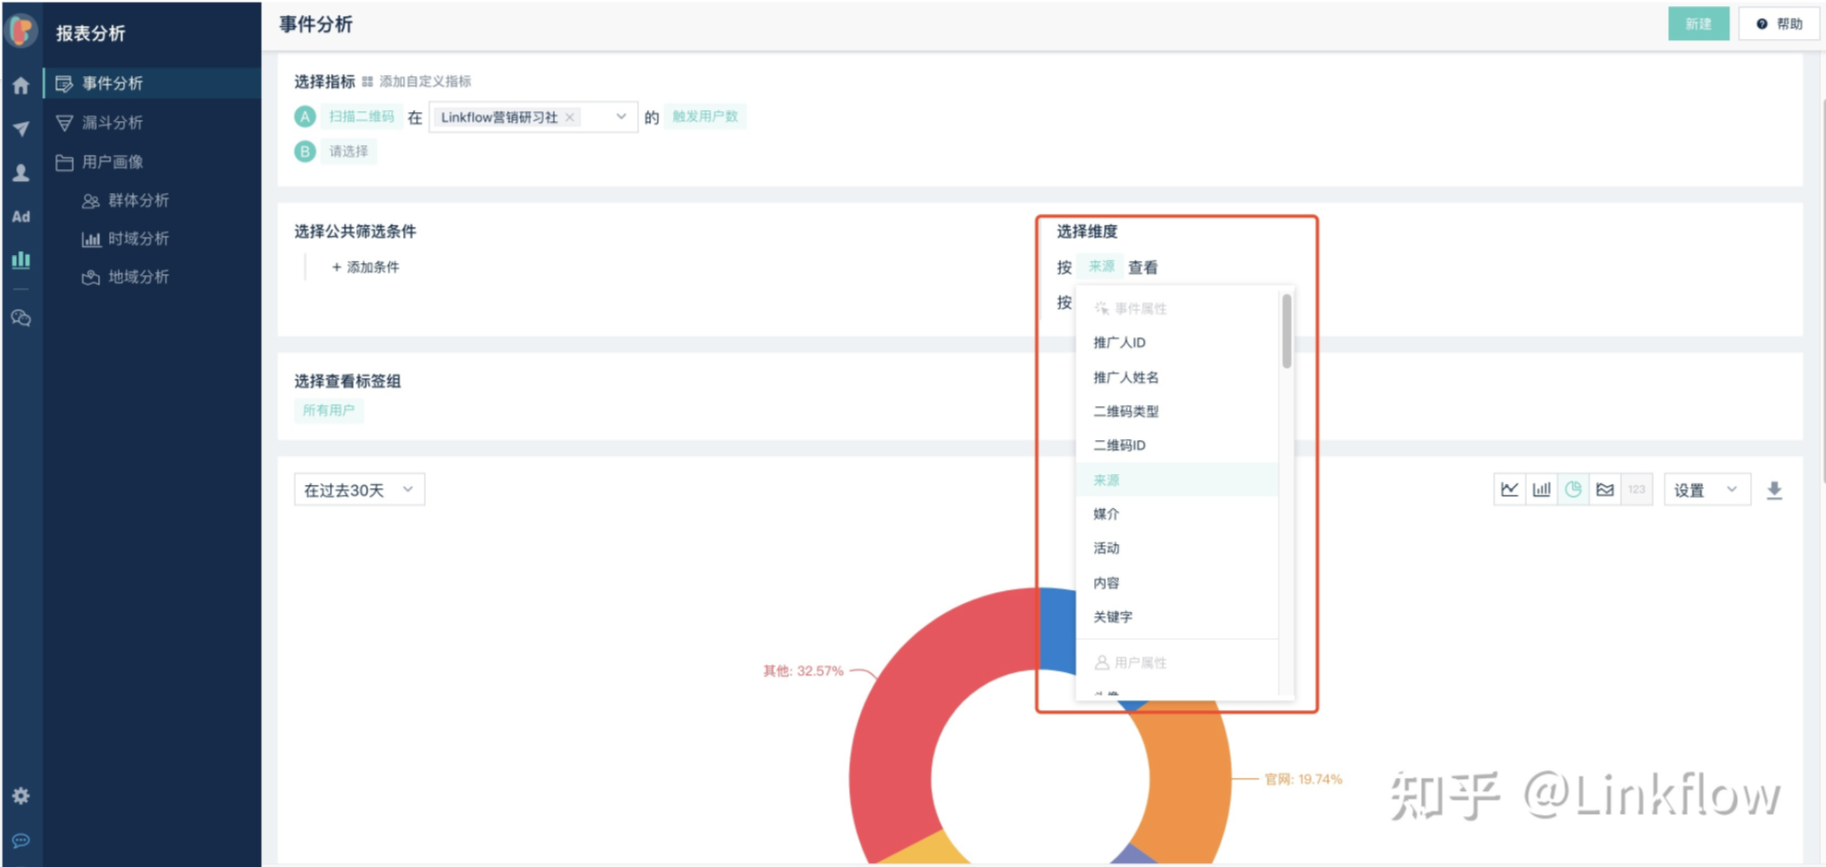Choose 媒介 from dimension list
The image size is (1826, 867).
tap(1177, 514)
